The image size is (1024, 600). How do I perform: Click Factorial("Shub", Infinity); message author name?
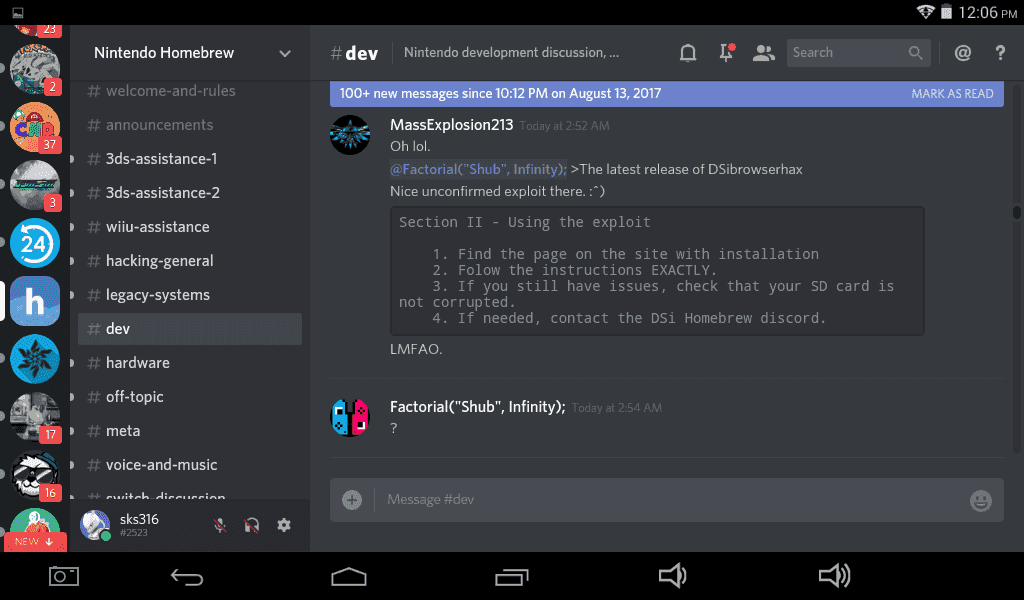tap(477, 407)
